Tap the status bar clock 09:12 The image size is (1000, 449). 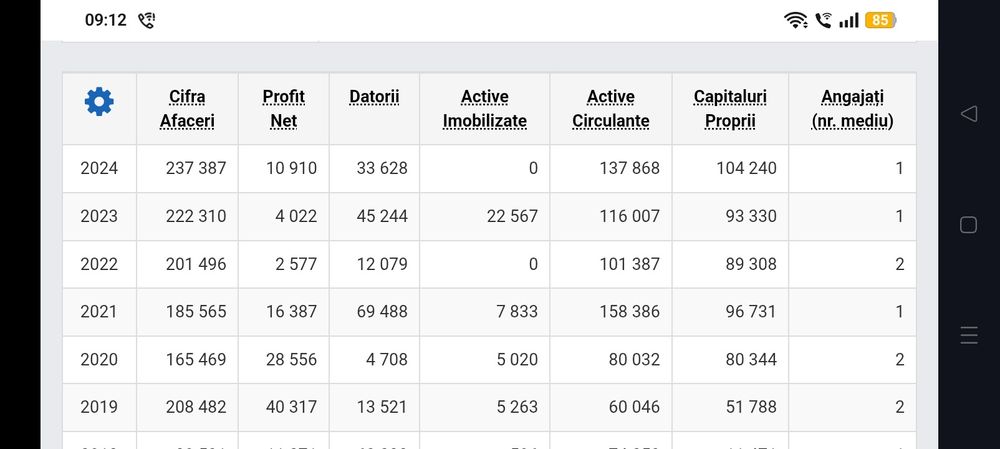[105, 20]
